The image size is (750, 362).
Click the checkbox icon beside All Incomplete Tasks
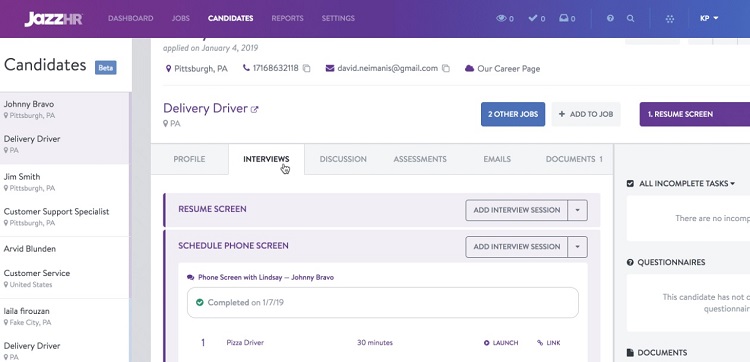(630, 184)
